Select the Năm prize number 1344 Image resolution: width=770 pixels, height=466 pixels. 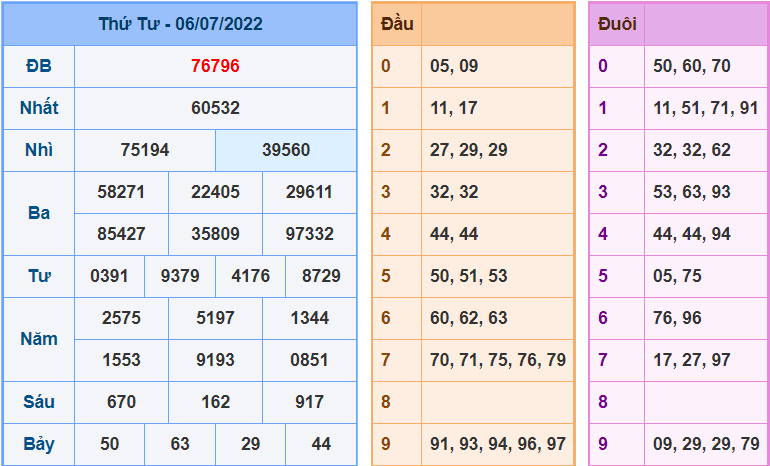point(309,318)
